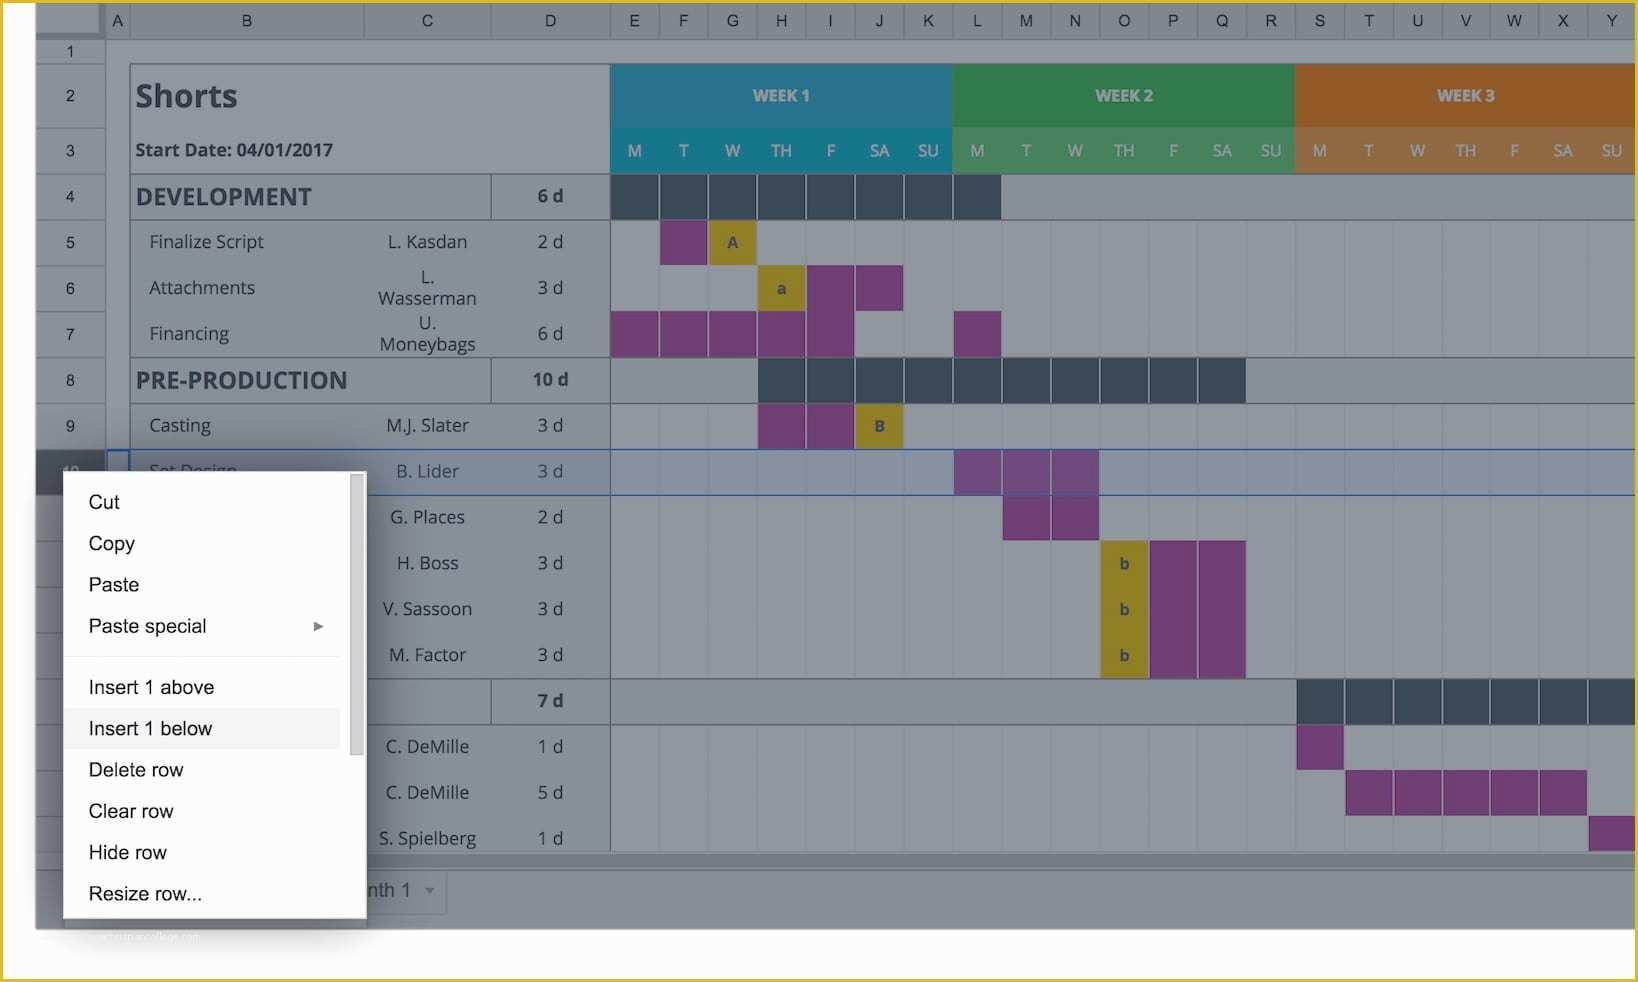Image resolution: width=1638 pixels, height=982 pixels.
Task: Select row 9 header
Action: pos(70,426)
